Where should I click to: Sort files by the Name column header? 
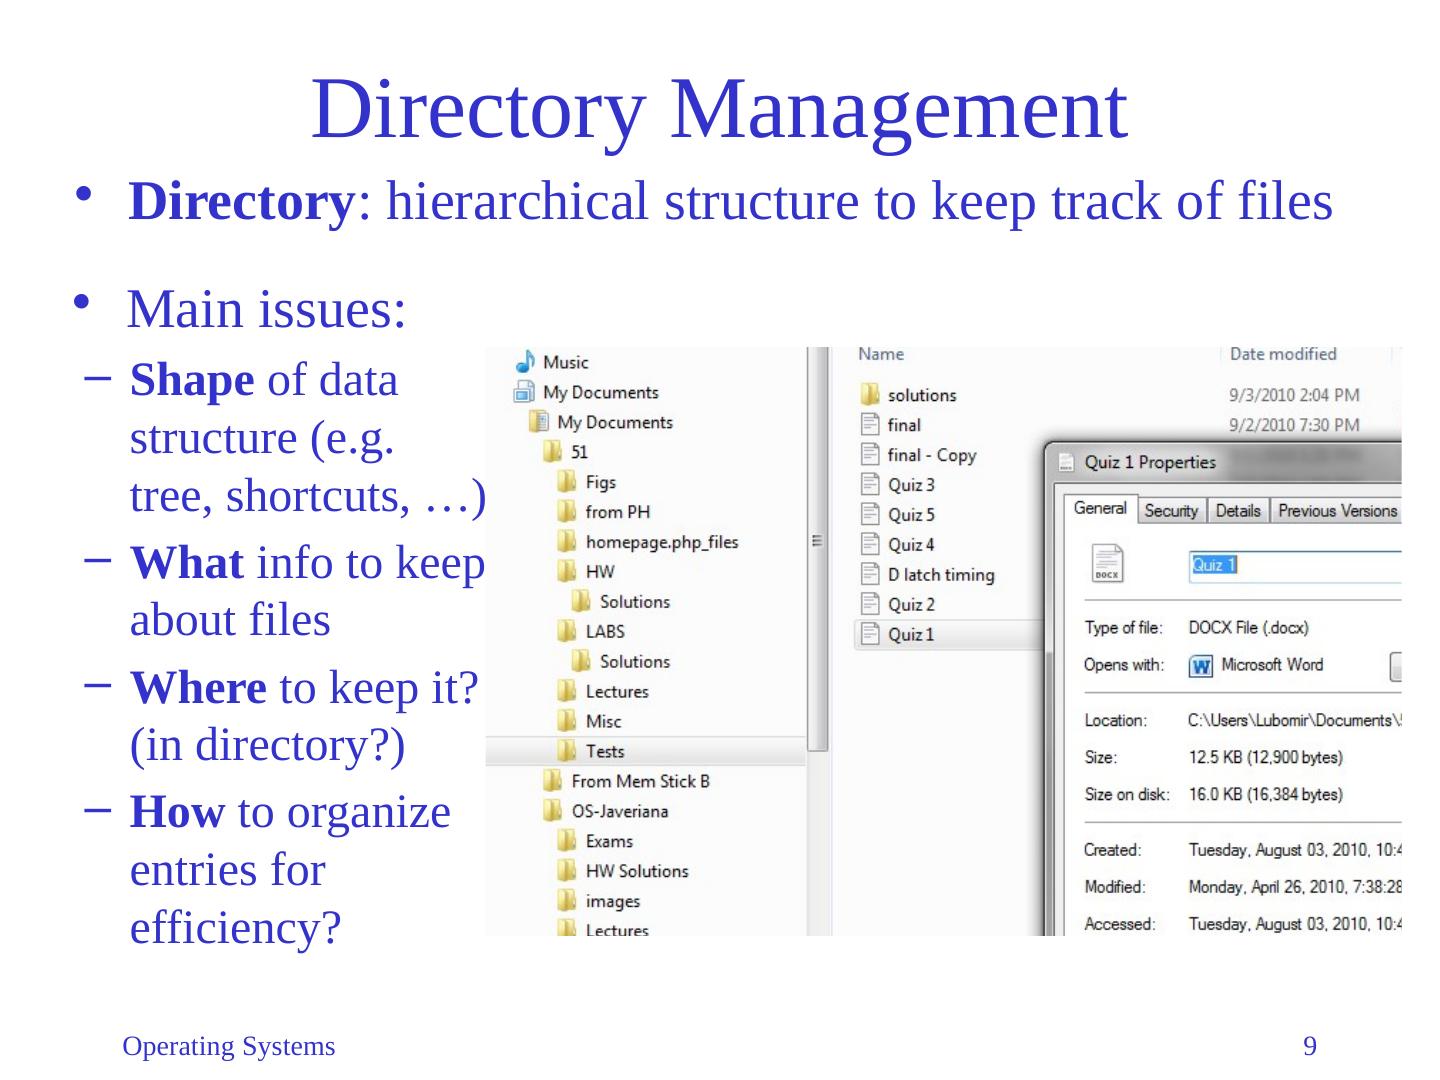pyautogui.click(x=881, y=354)
